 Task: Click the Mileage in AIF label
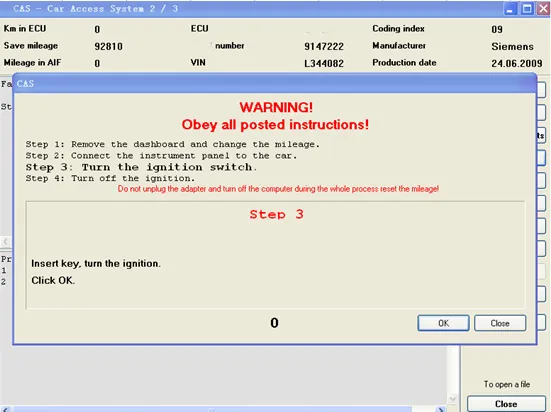(x=32, y=63)
